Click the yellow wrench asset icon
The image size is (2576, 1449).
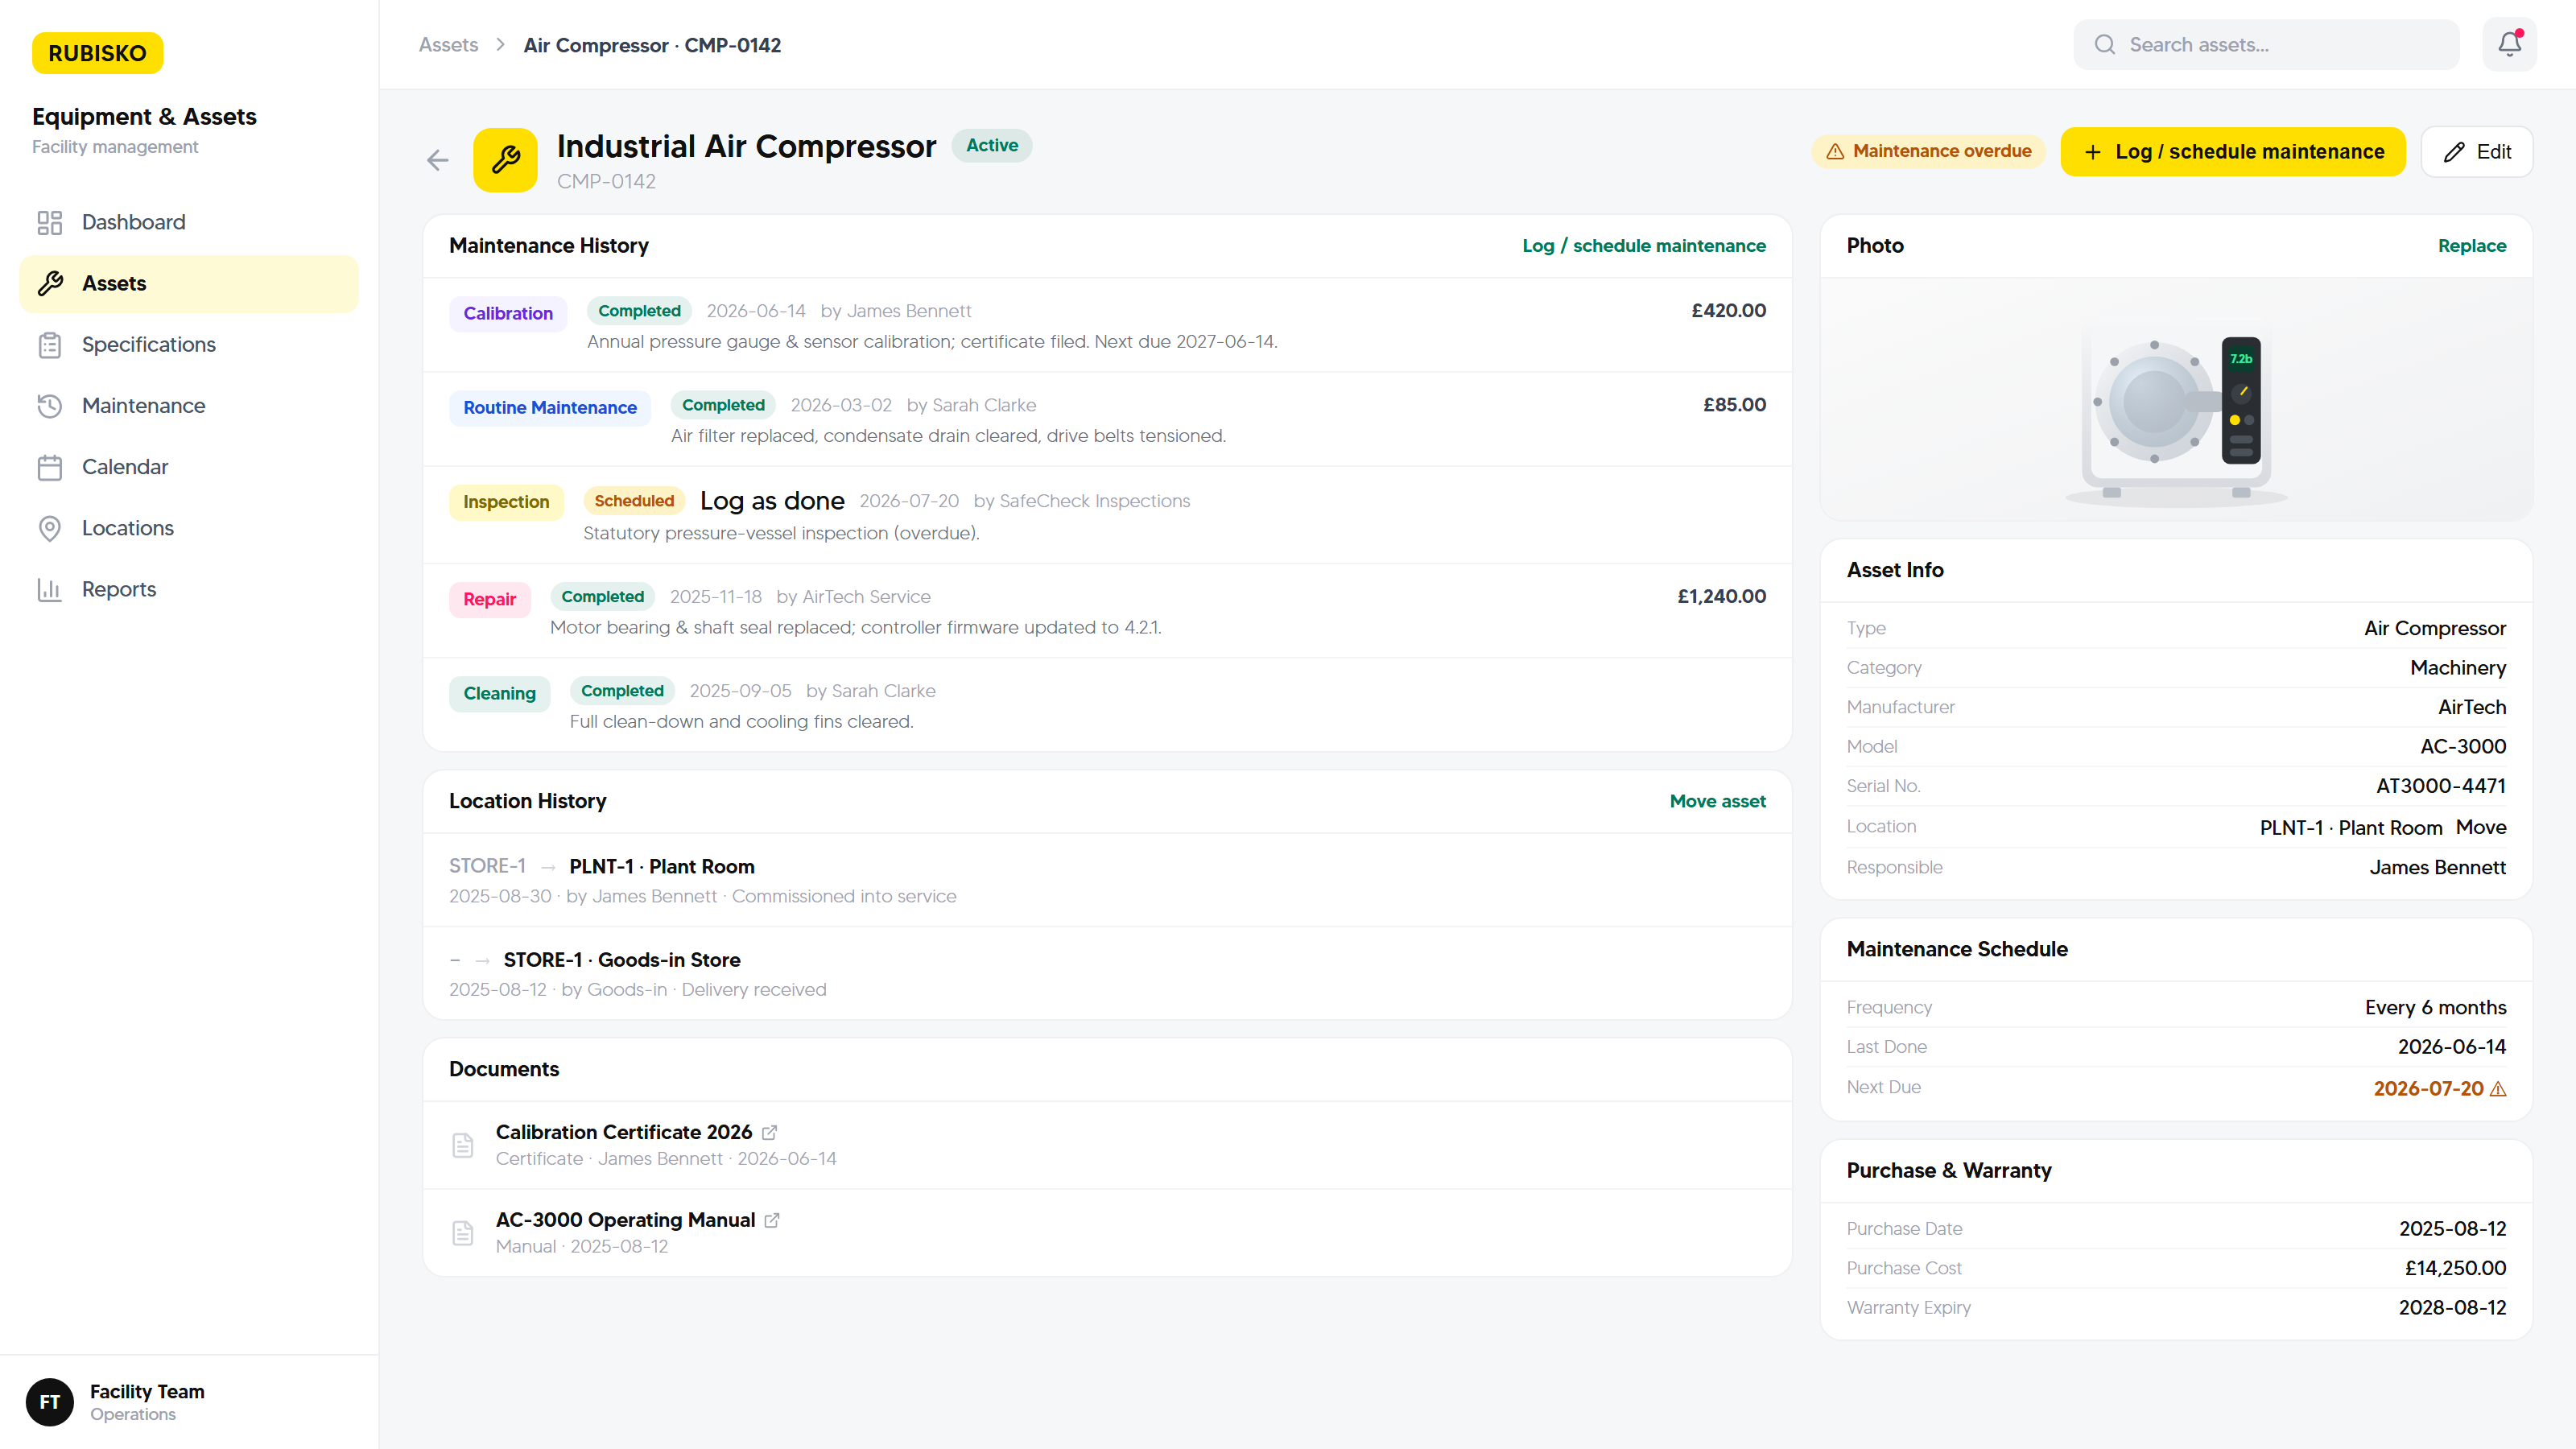point(505,160)
